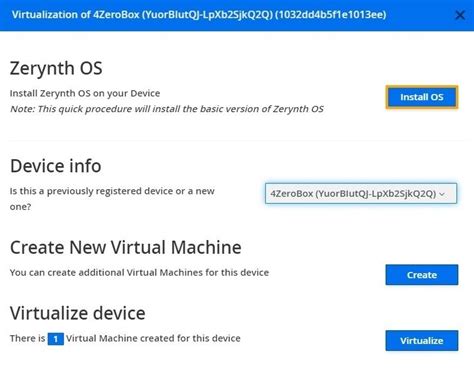Click 'Virtual Machine created for this device' text
This screenshot has width=474, height=386.
pyautogui.click(x=153, y=338)
